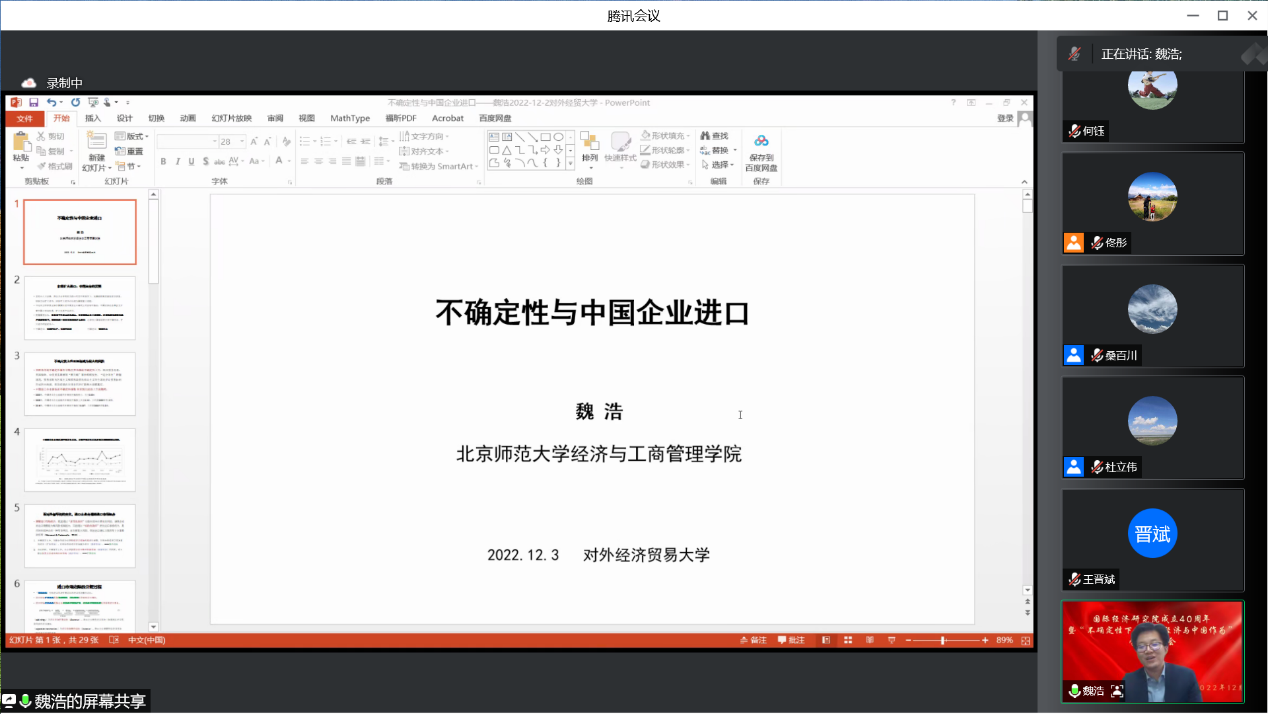Click the Paste clipboard icon

21,144
